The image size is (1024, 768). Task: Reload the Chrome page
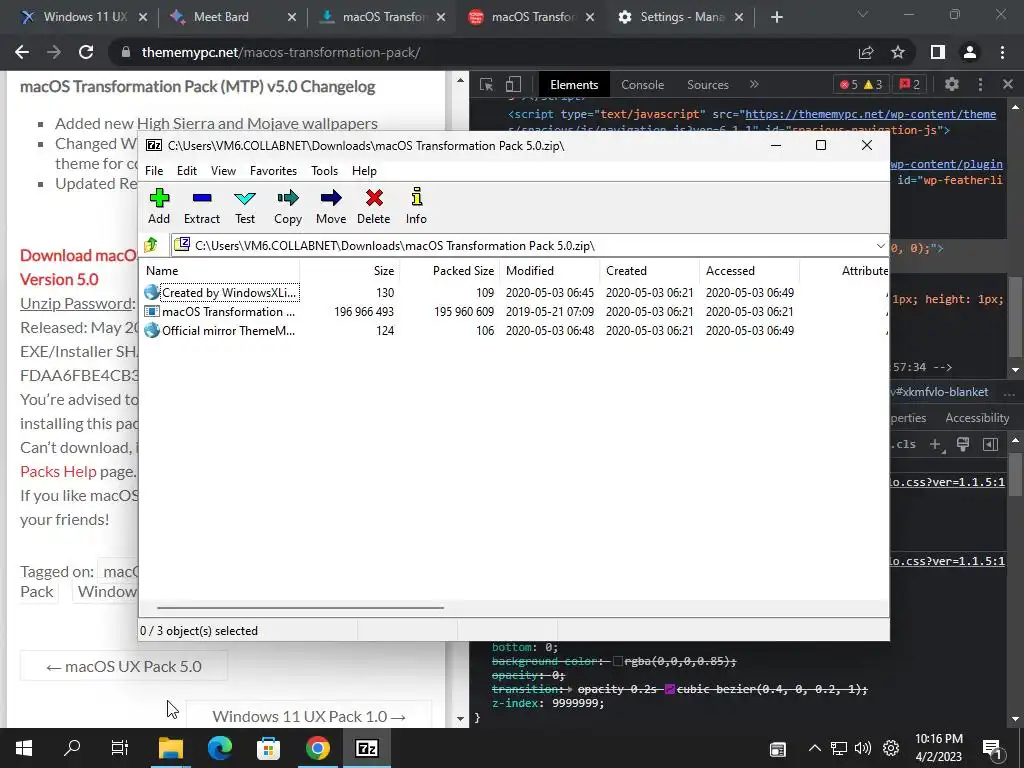[86, 52]
